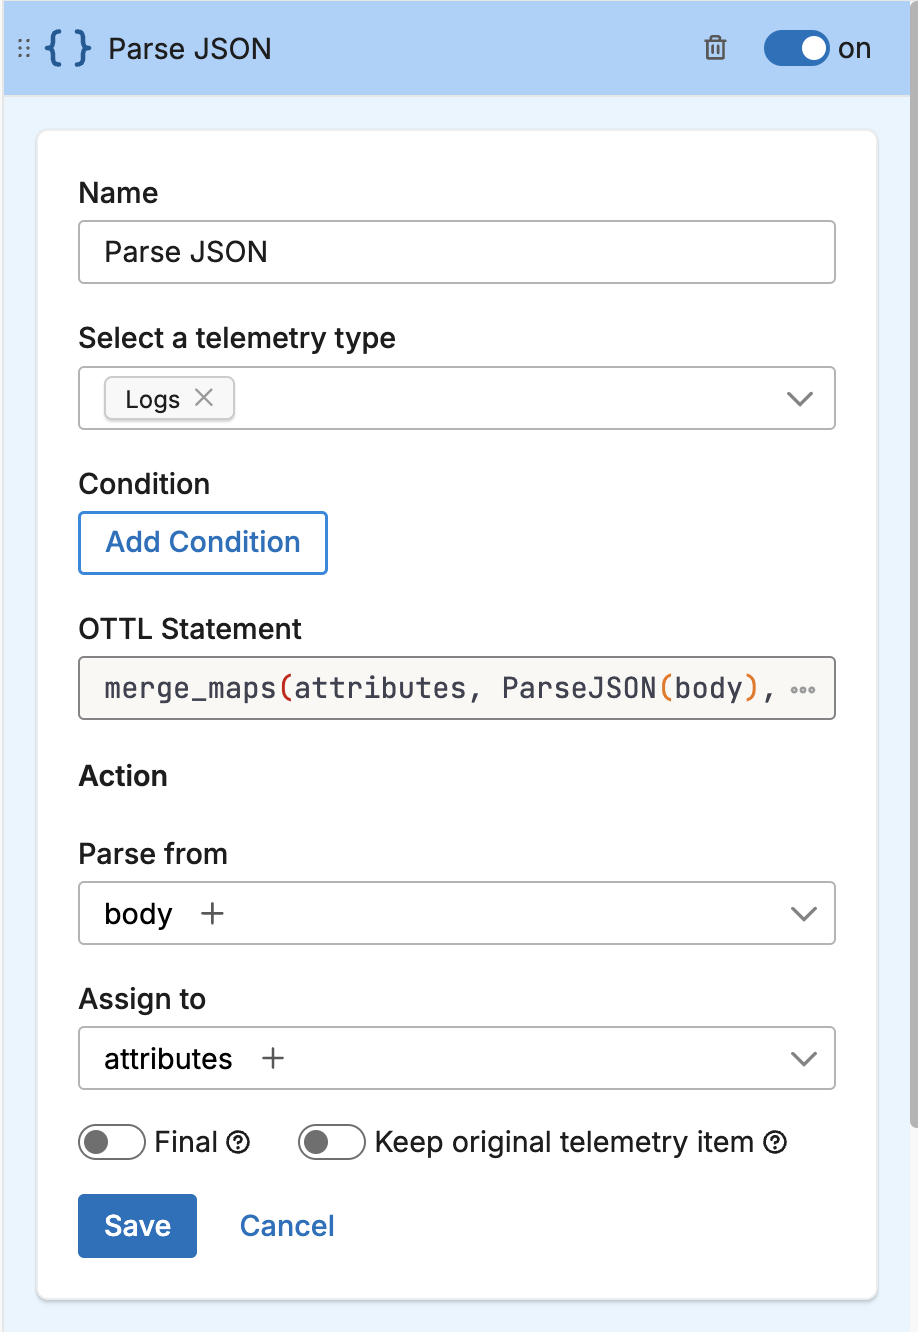Save the Parse JSON processor
918x1332 pixels.
(x=137, y=1226)
